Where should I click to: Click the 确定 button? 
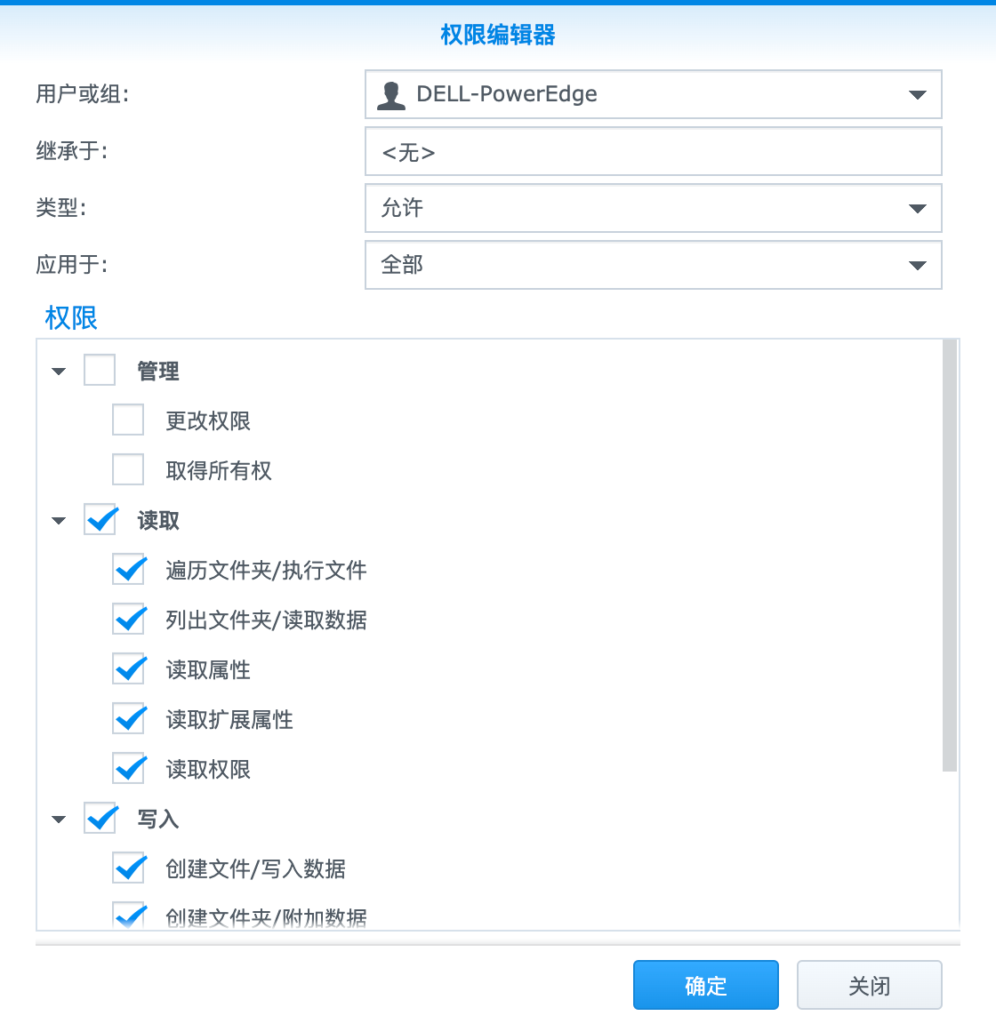(706, 985)
